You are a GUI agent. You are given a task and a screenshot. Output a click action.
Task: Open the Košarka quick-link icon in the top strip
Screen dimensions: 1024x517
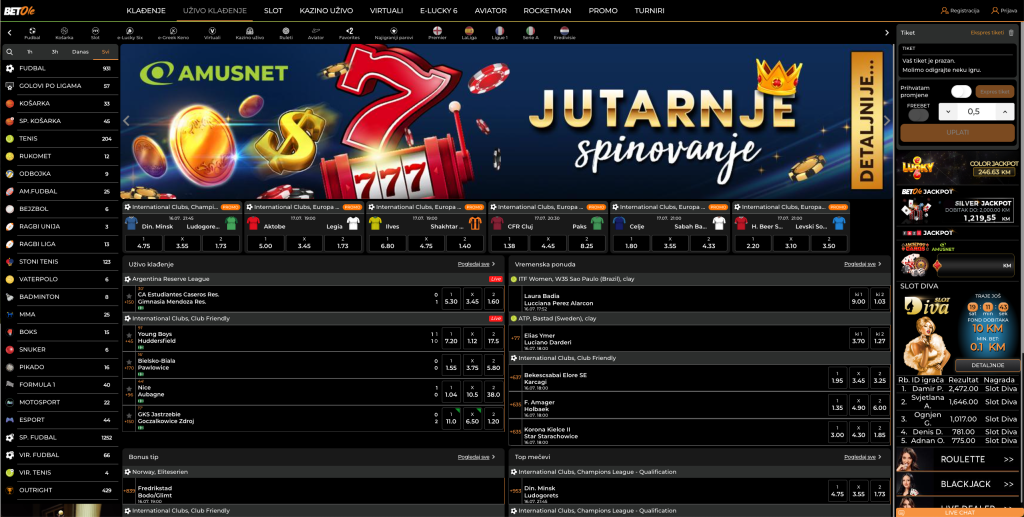64,30
